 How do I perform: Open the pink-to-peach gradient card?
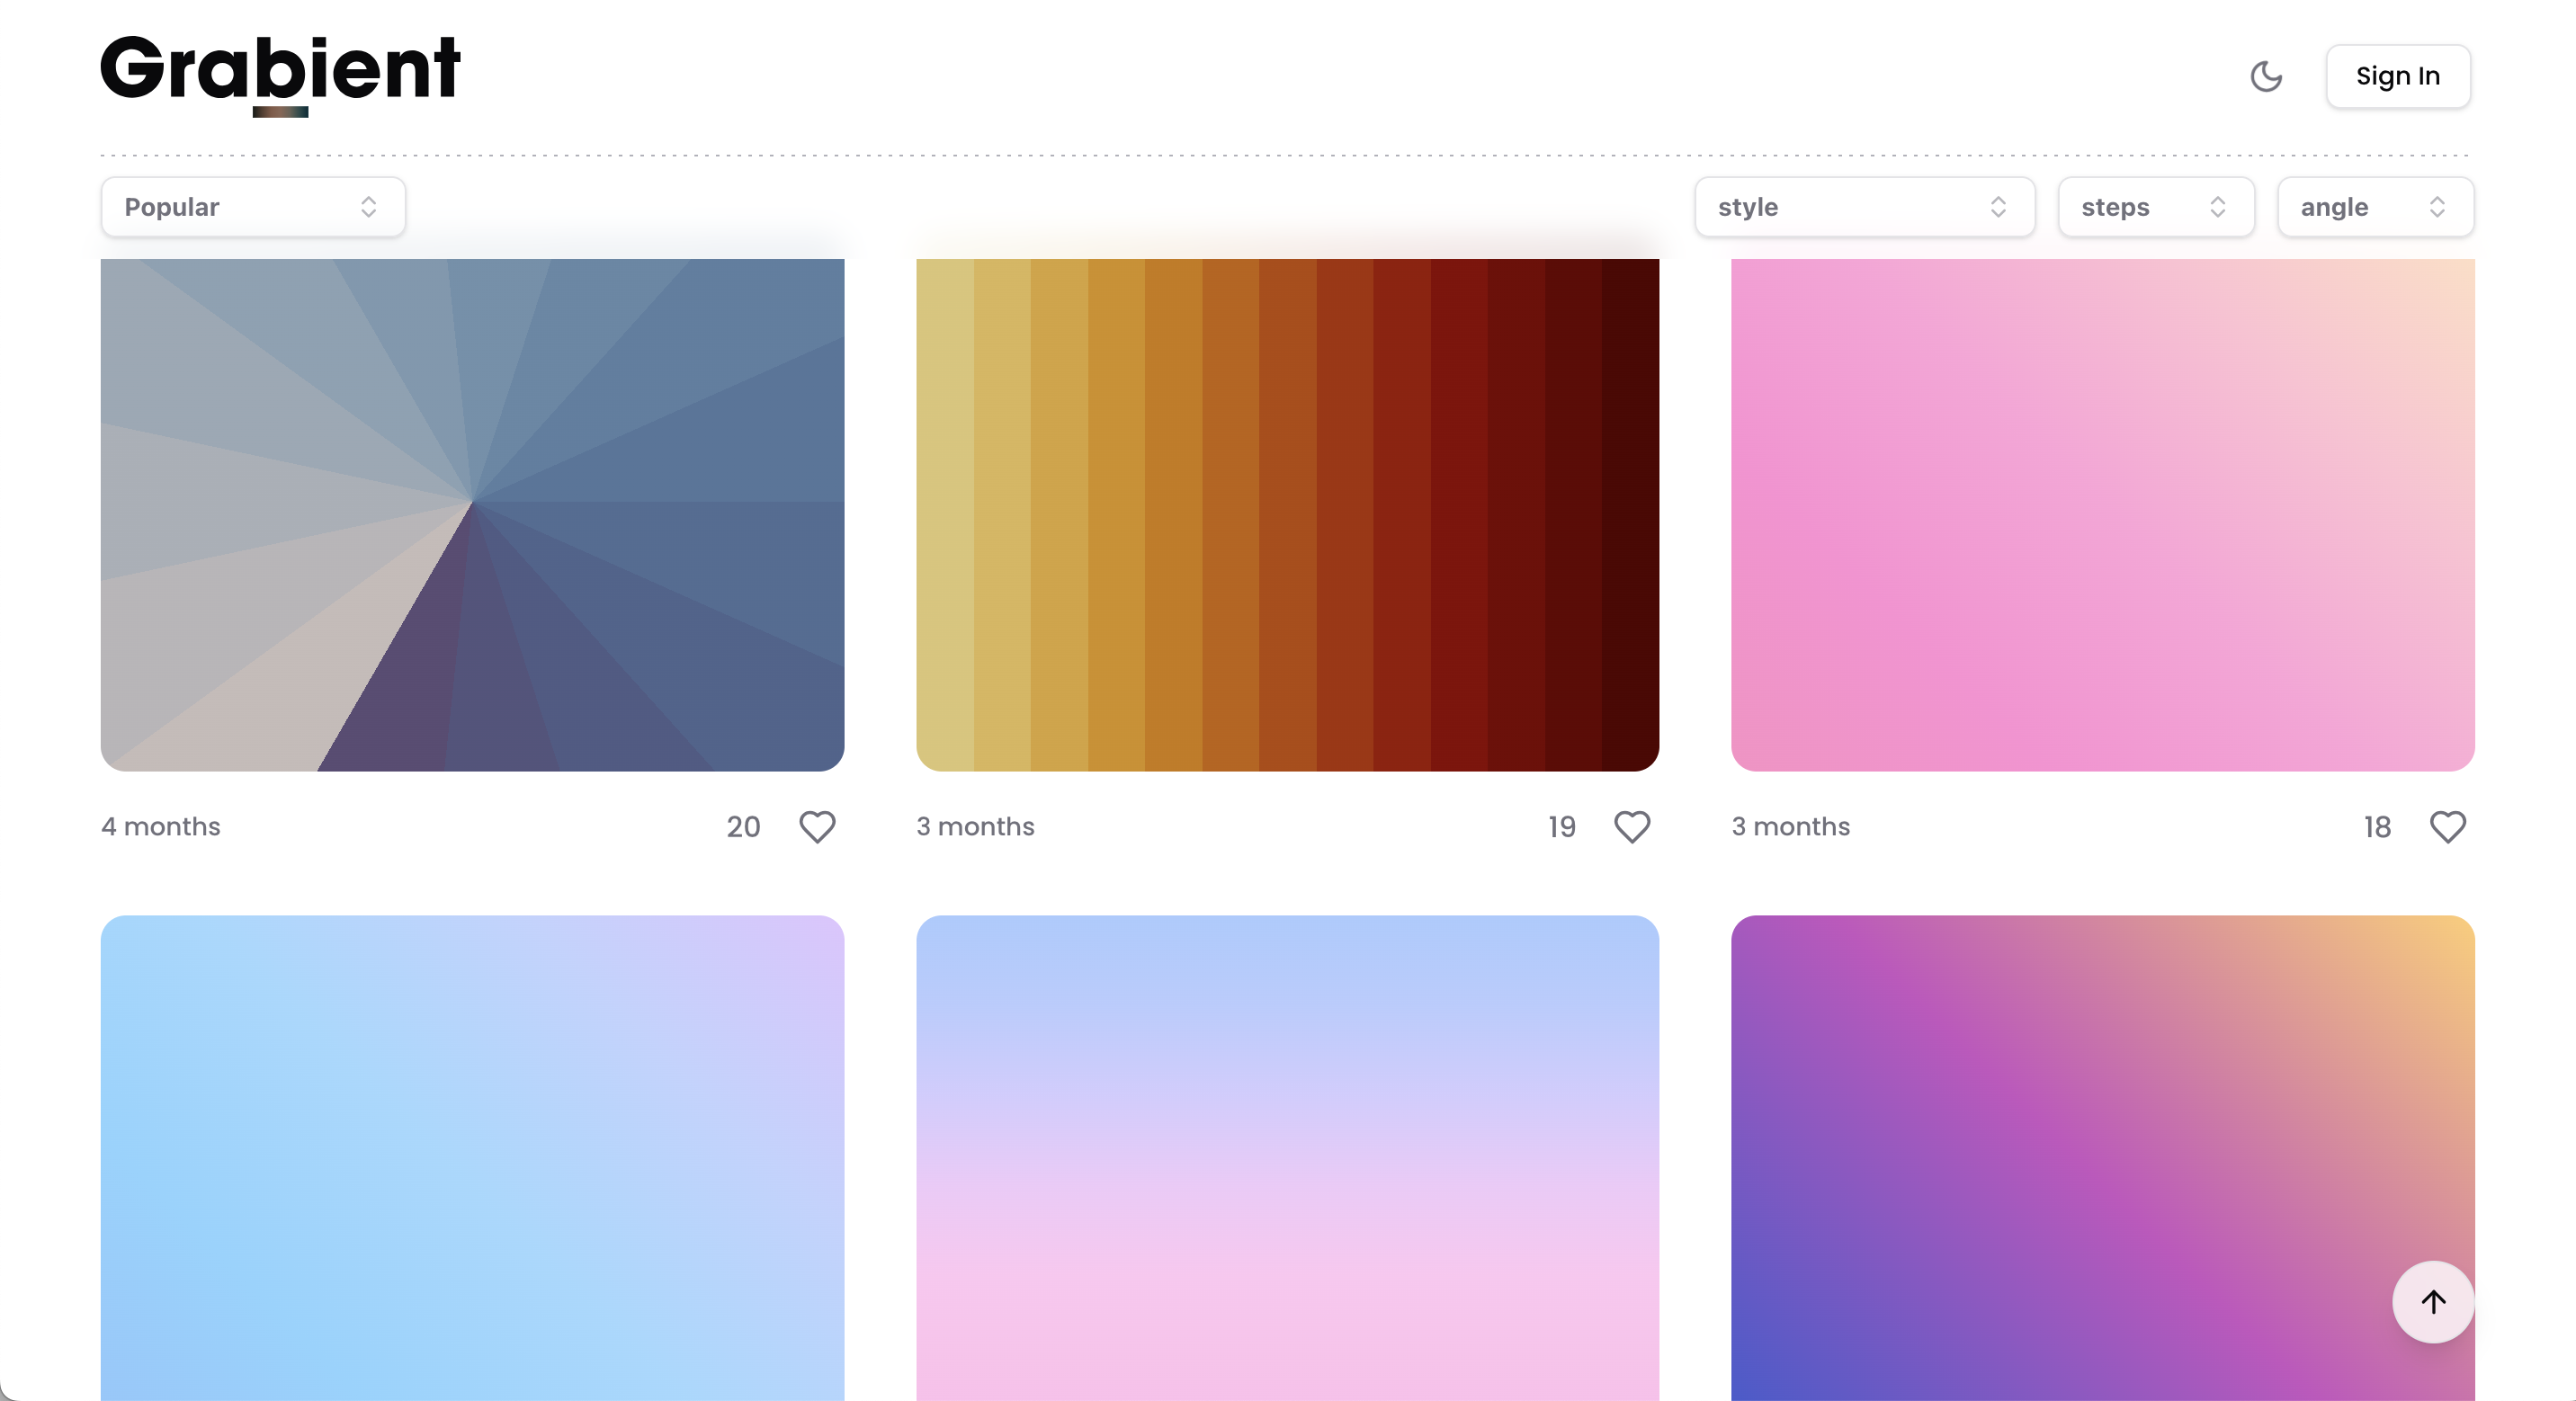tap(2102, 514)
